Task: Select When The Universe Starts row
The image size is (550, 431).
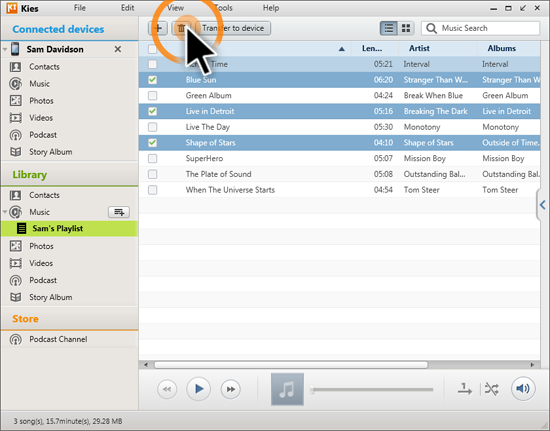Action: (x=340, y=190)
